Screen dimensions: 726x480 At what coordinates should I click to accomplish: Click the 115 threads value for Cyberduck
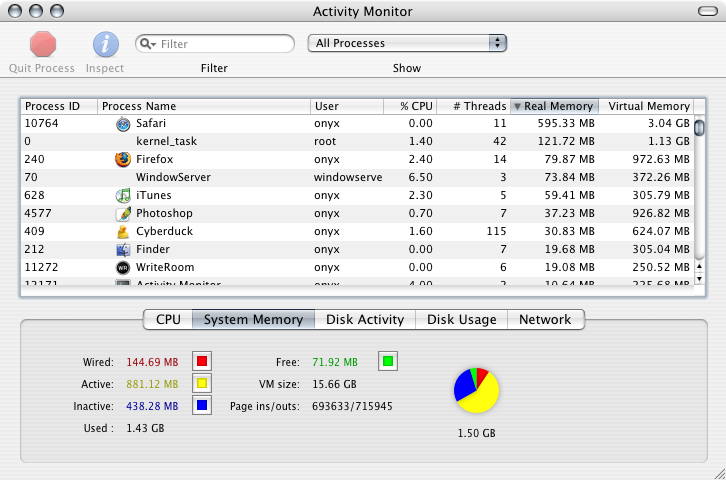coord(496,231)
